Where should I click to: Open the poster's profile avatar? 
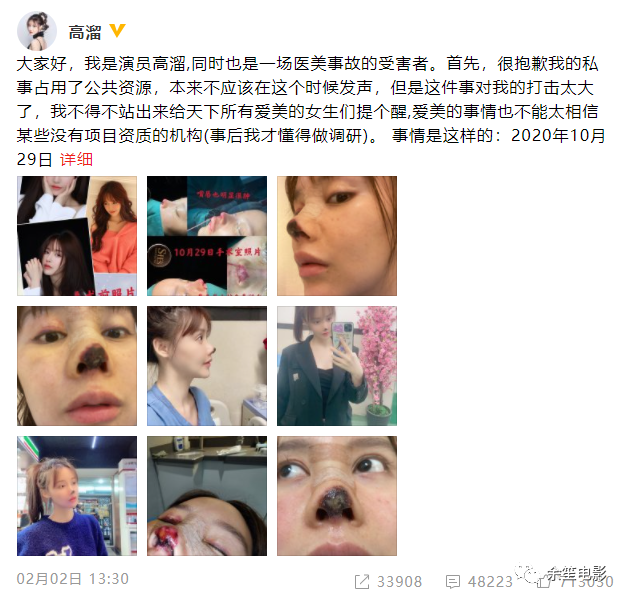37,31
